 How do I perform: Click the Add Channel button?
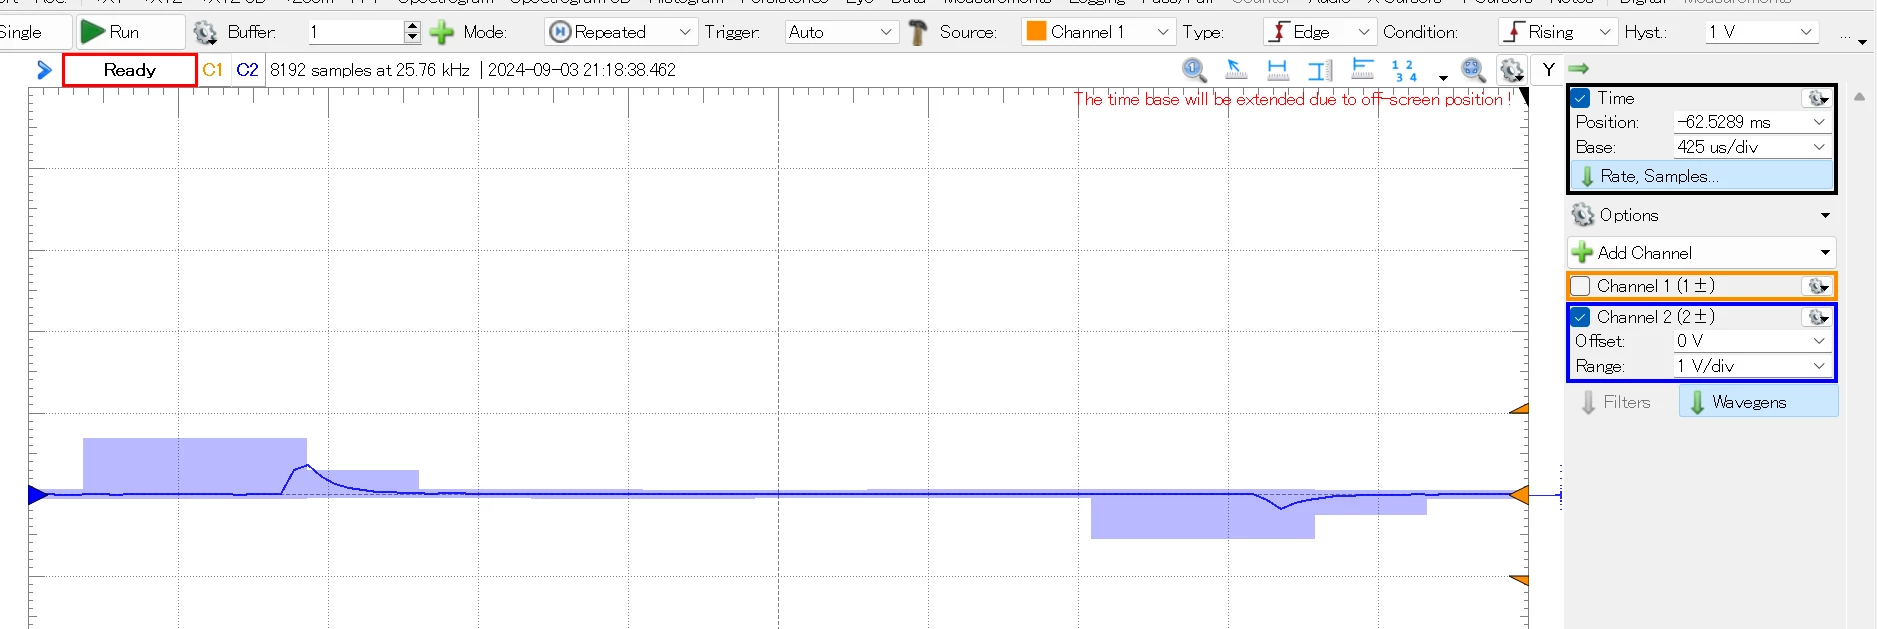tap(1702, 253)
